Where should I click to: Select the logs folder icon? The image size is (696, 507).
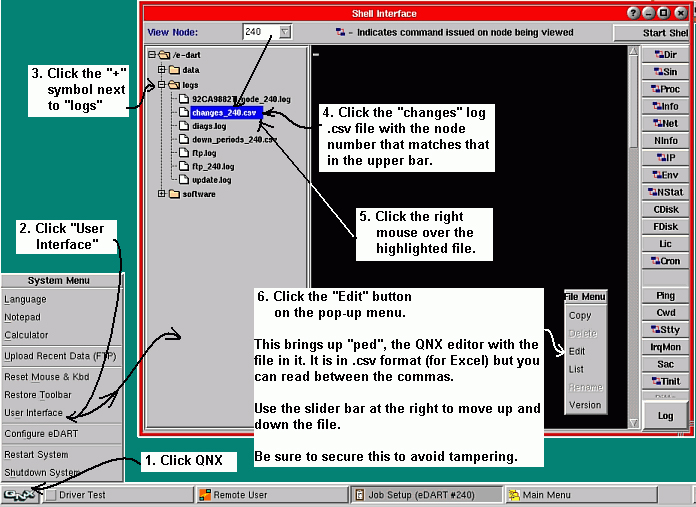pos(174,85)
